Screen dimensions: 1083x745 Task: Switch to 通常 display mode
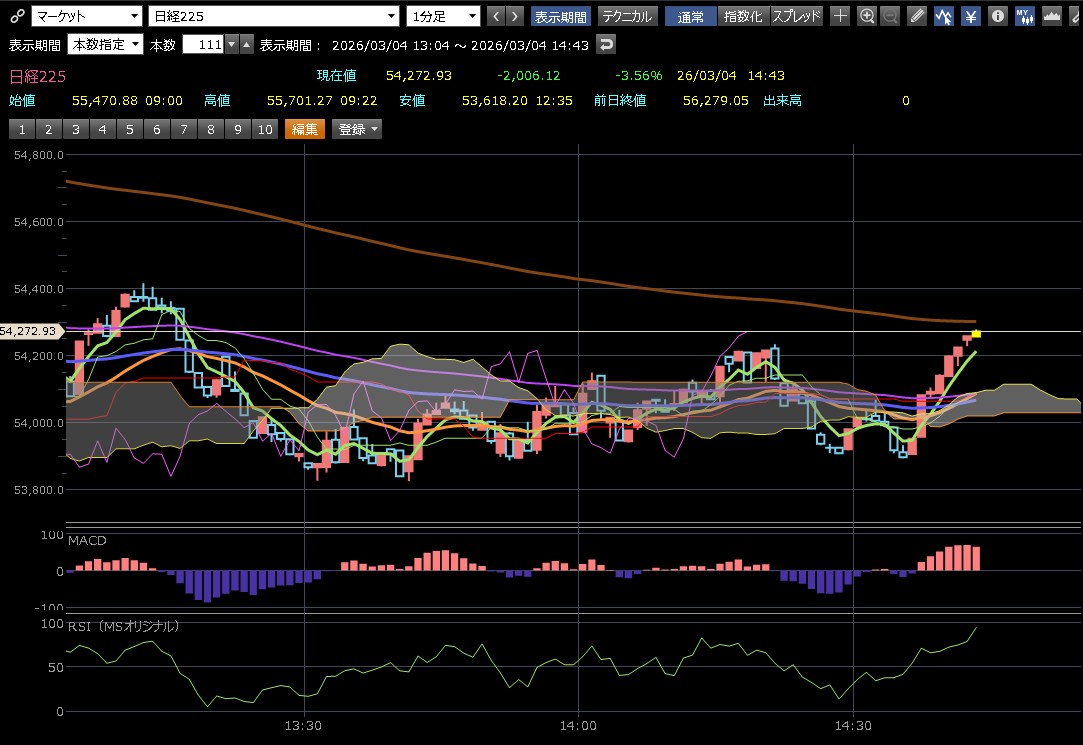click(x=690, y=16)
